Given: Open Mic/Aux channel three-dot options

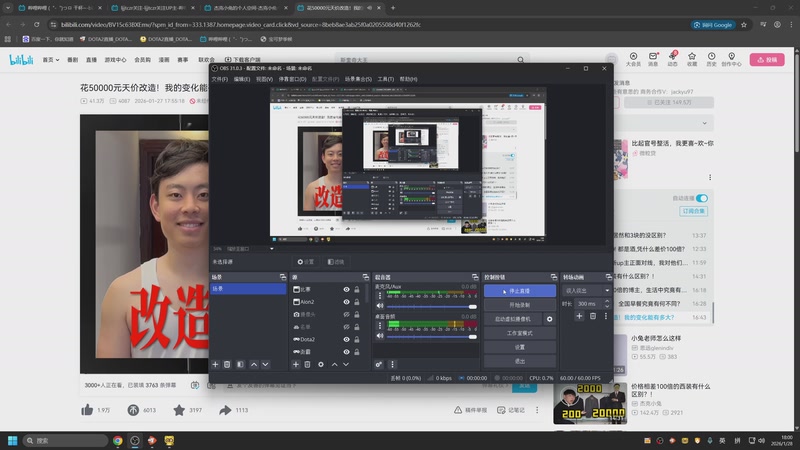Looking at the screenshot, I should click(x=380, y=295).
